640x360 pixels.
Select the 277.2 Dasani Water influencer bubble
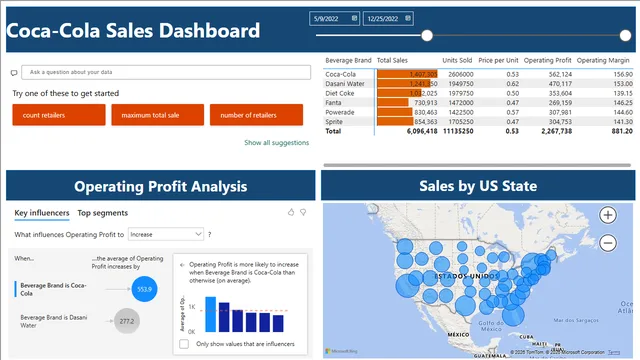[127, 321]
